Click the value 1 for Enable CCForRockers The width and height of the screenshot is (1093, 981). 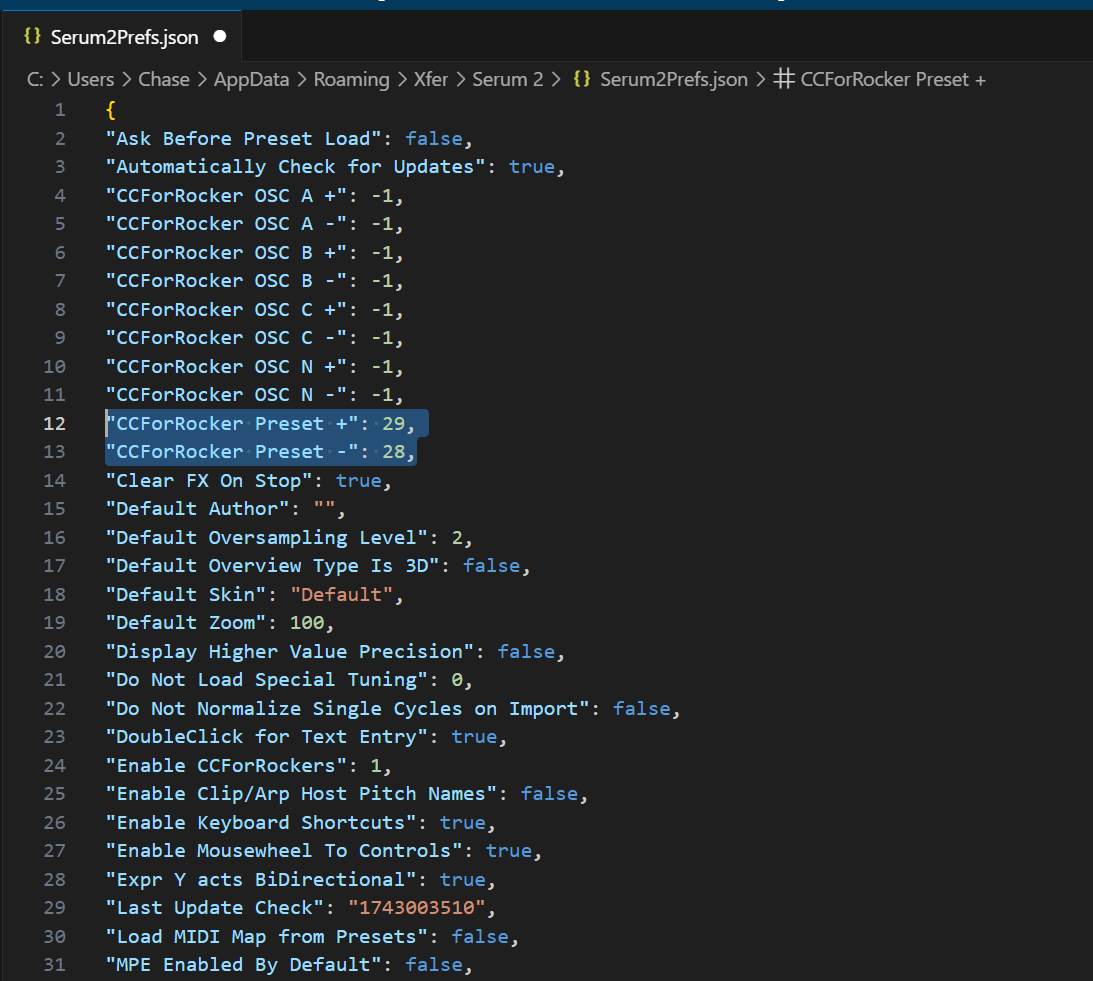[376, 766]
